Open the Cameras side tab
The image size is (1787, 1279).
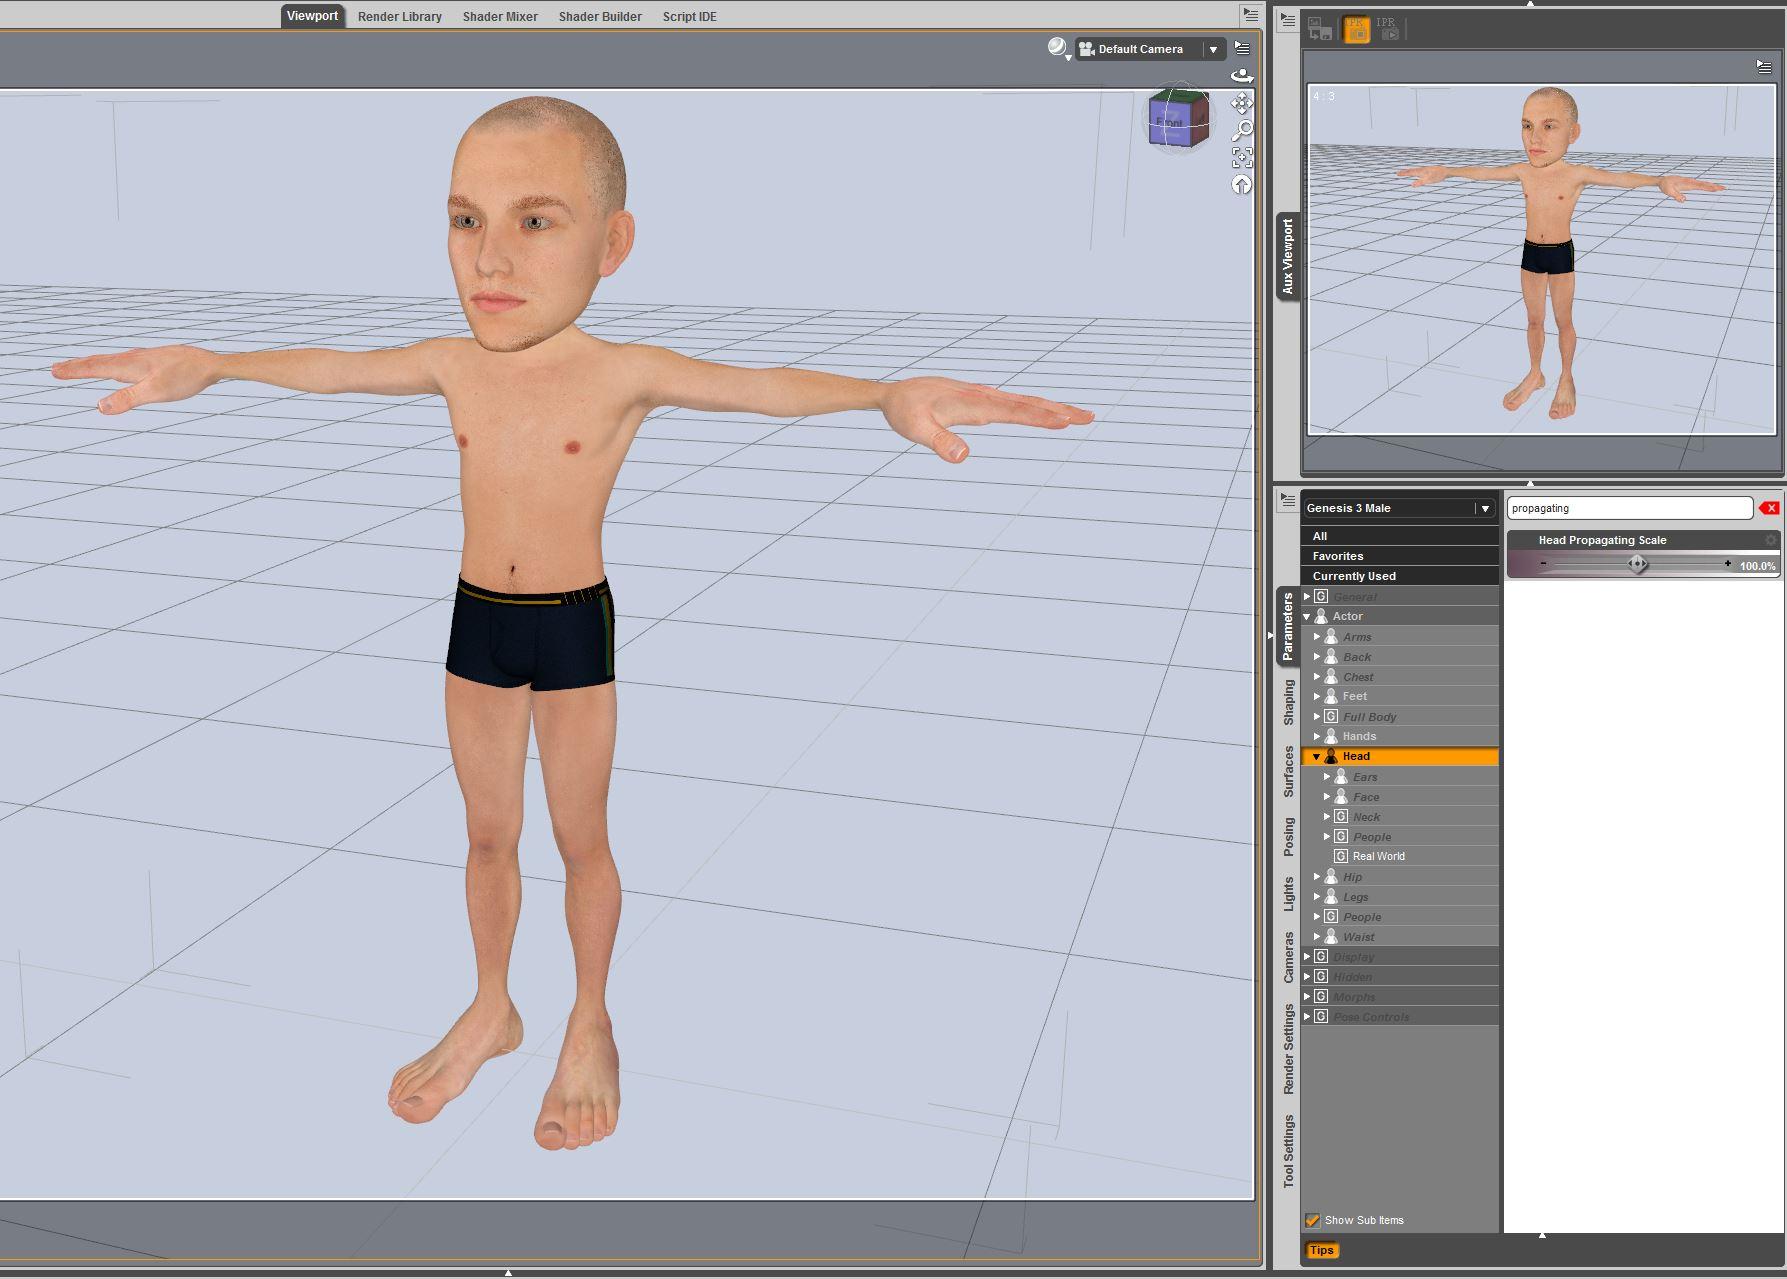[1288, 957]
